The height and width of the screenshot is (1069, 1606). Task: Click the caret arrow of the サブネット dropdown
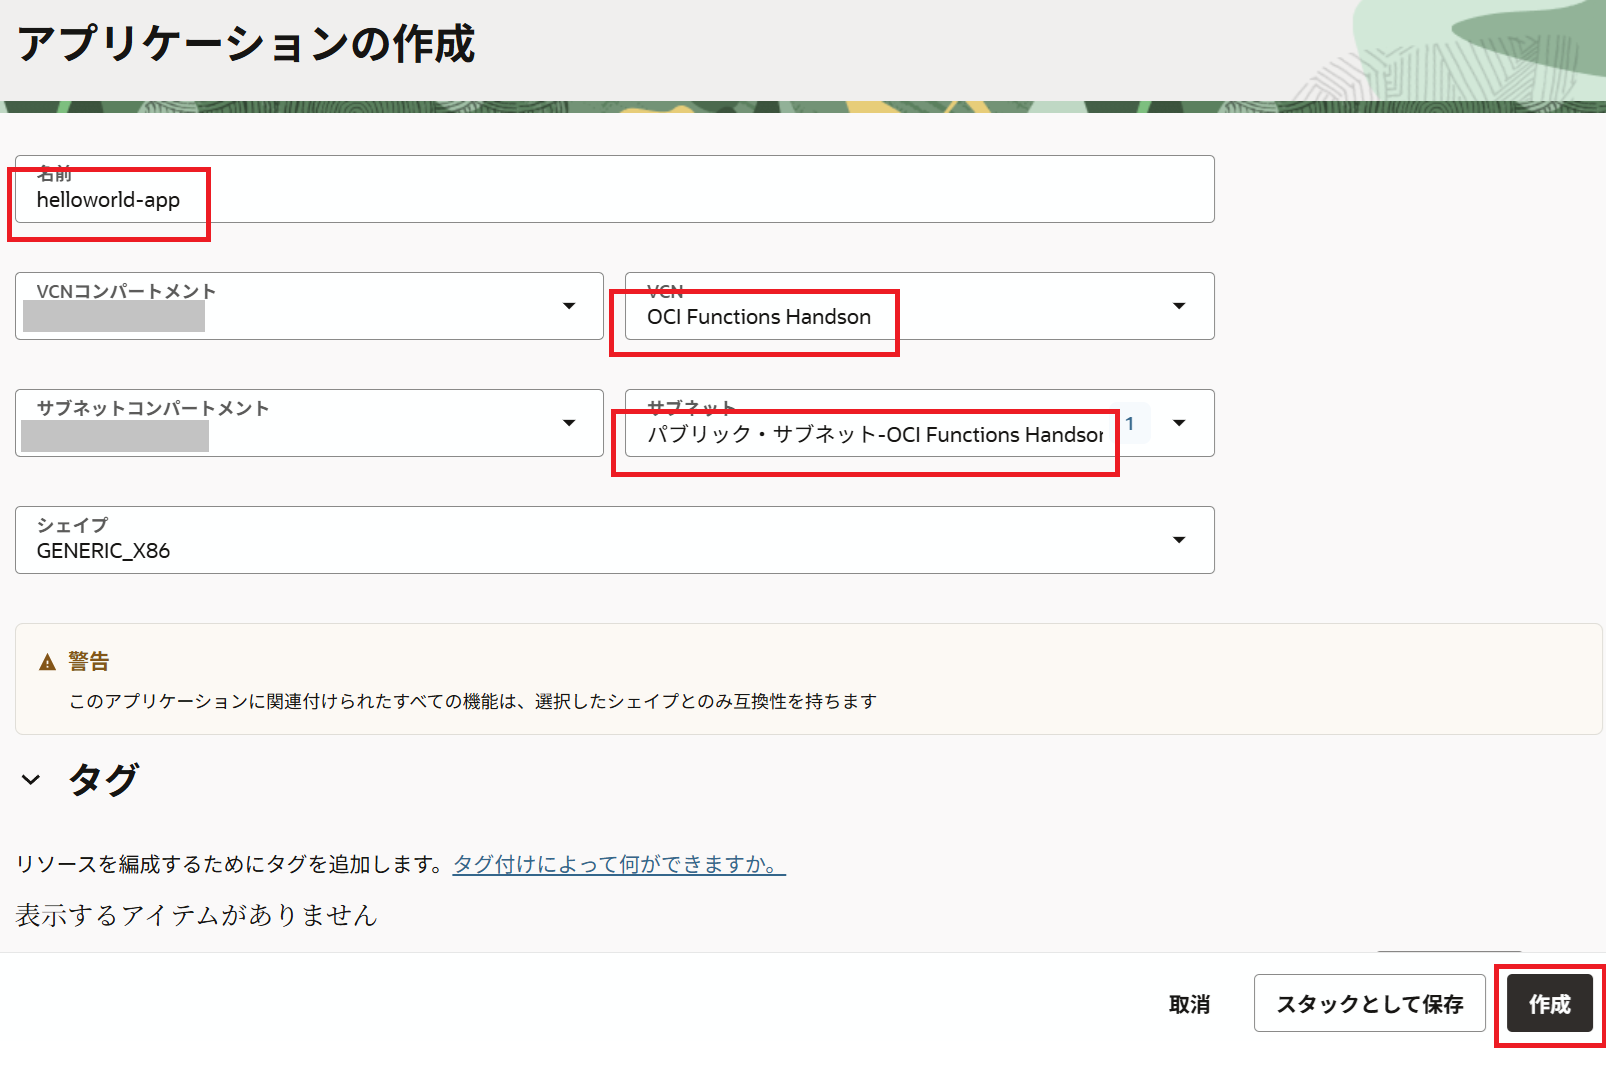click(x=1179, y=423)
